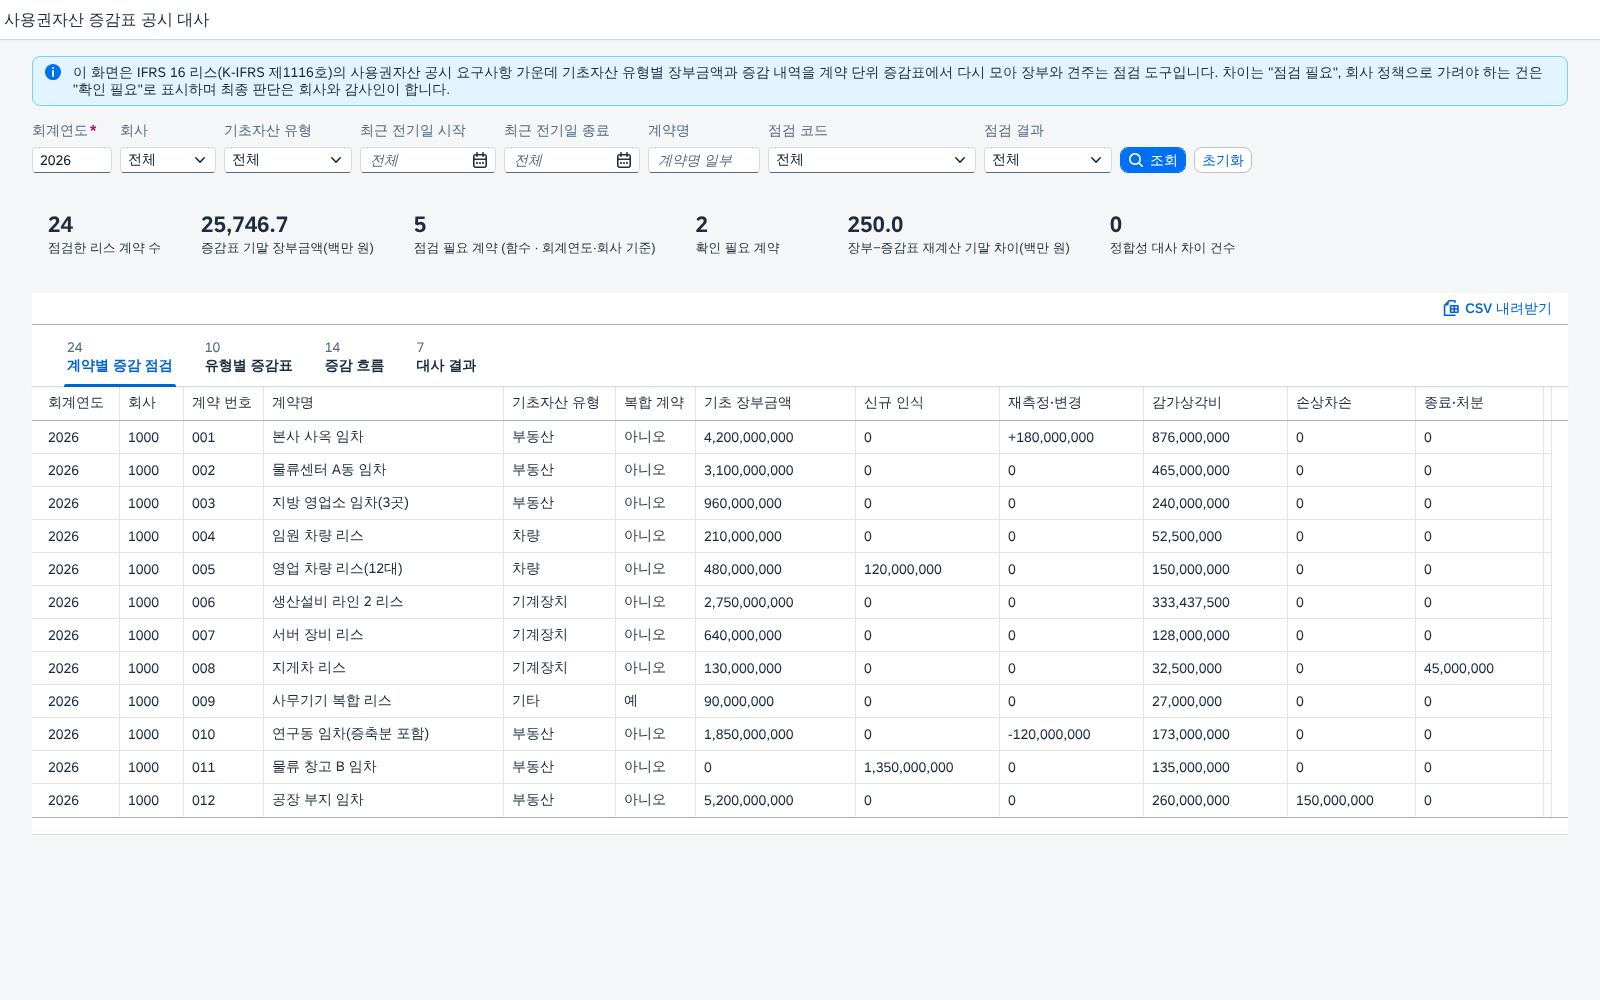Viewport: 1600px width, 1000px height.
Task: Click the 초기화 reset button
Action: coord(1223,160)
